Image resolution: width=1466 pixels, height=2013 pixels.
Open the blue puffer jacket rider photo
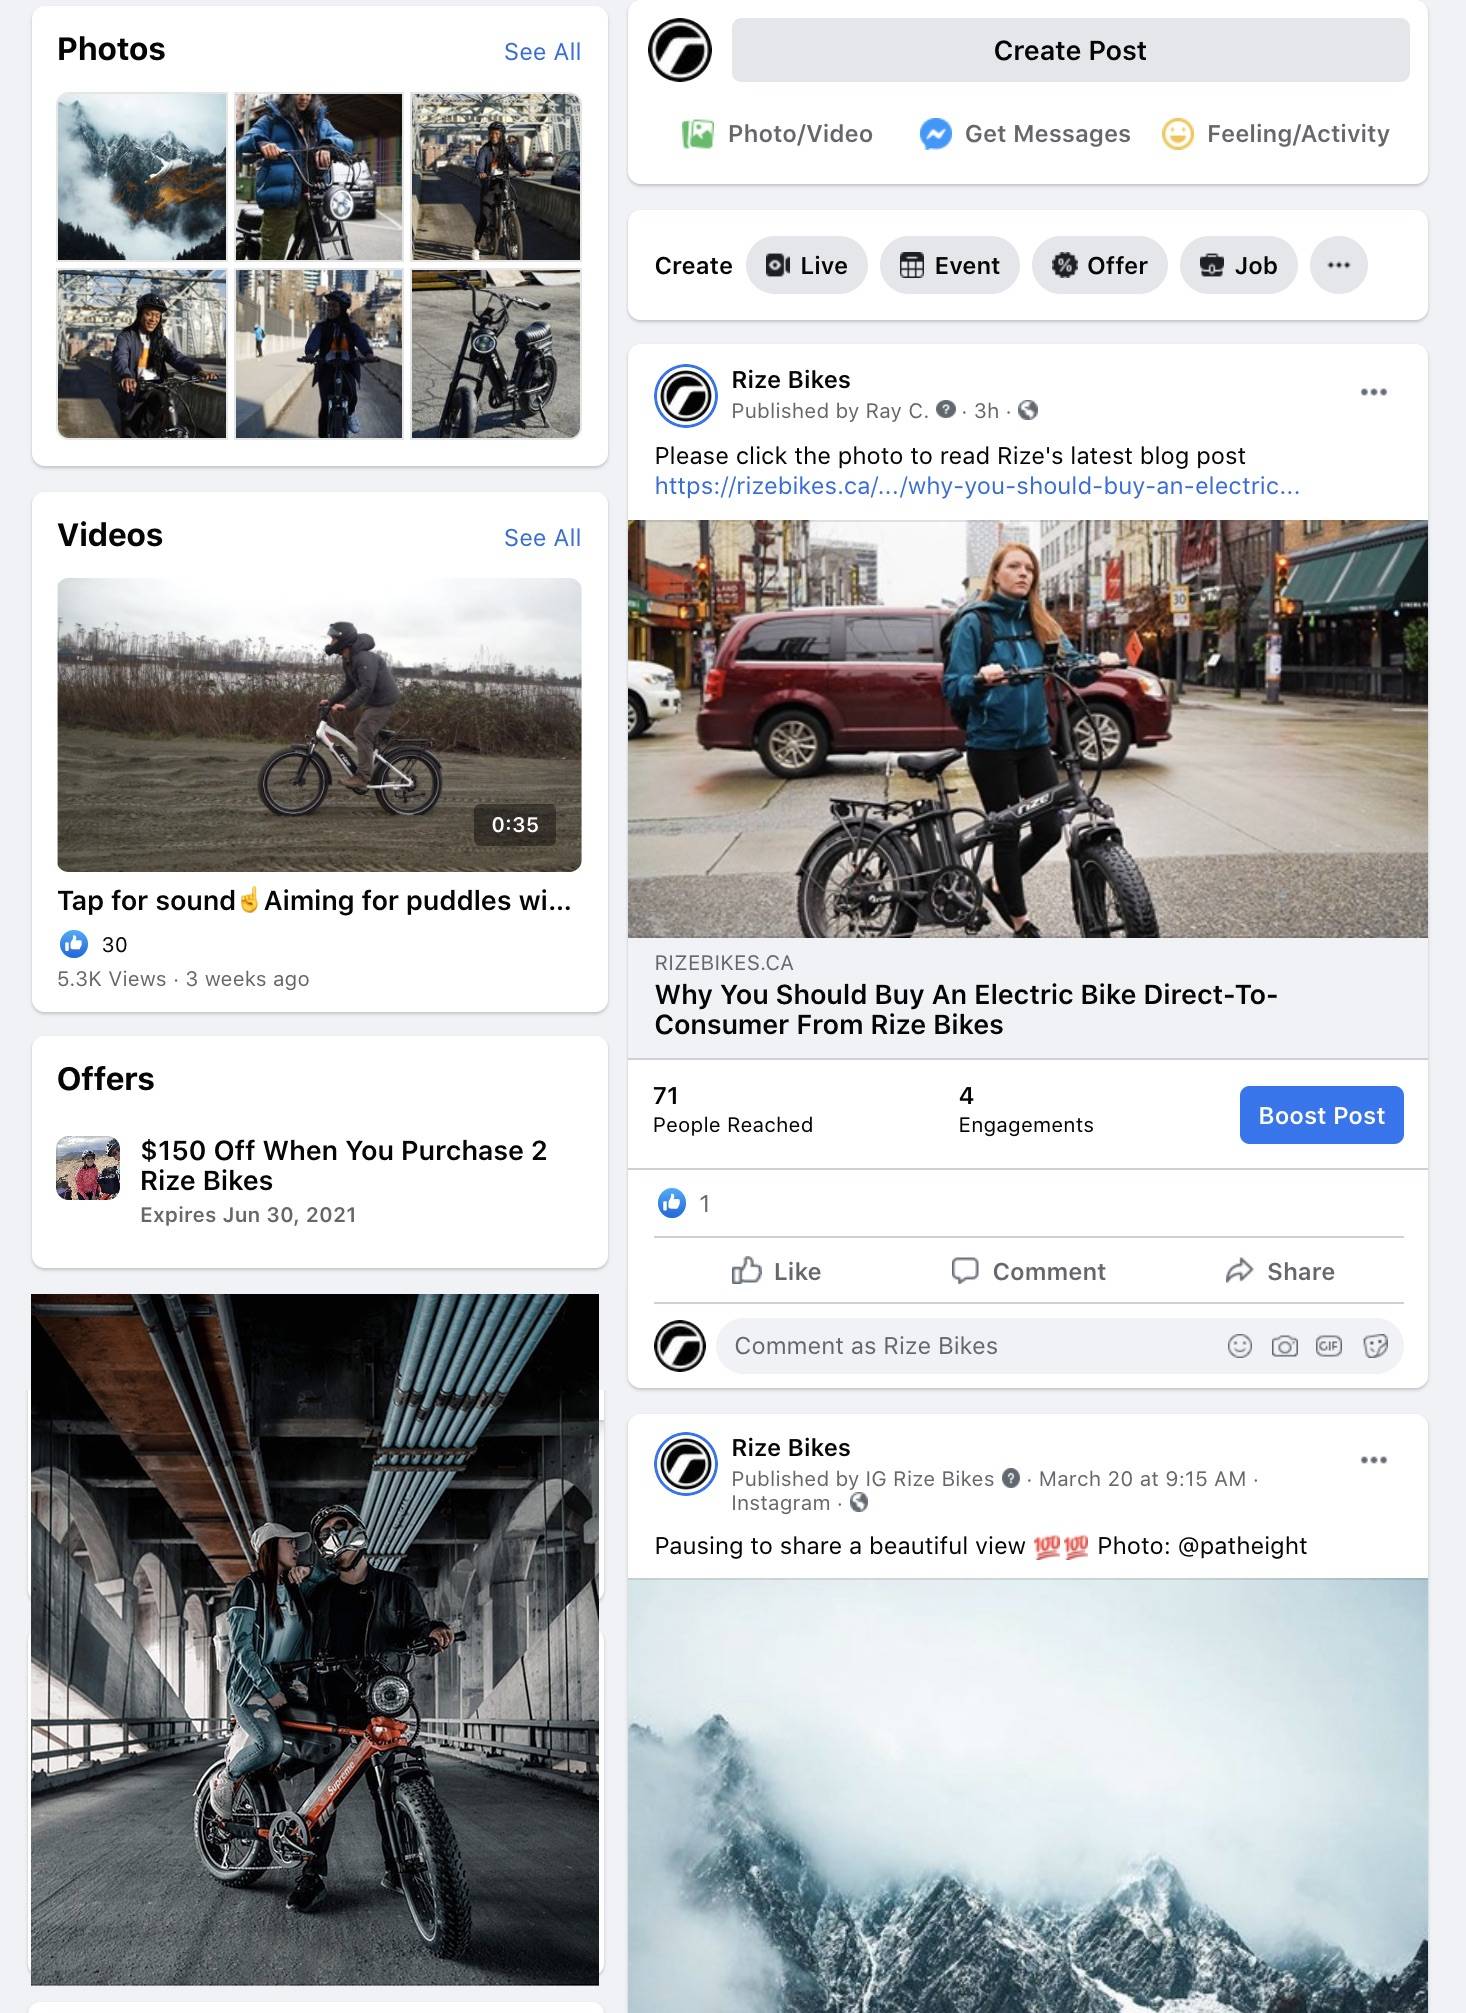pos(319,177)
